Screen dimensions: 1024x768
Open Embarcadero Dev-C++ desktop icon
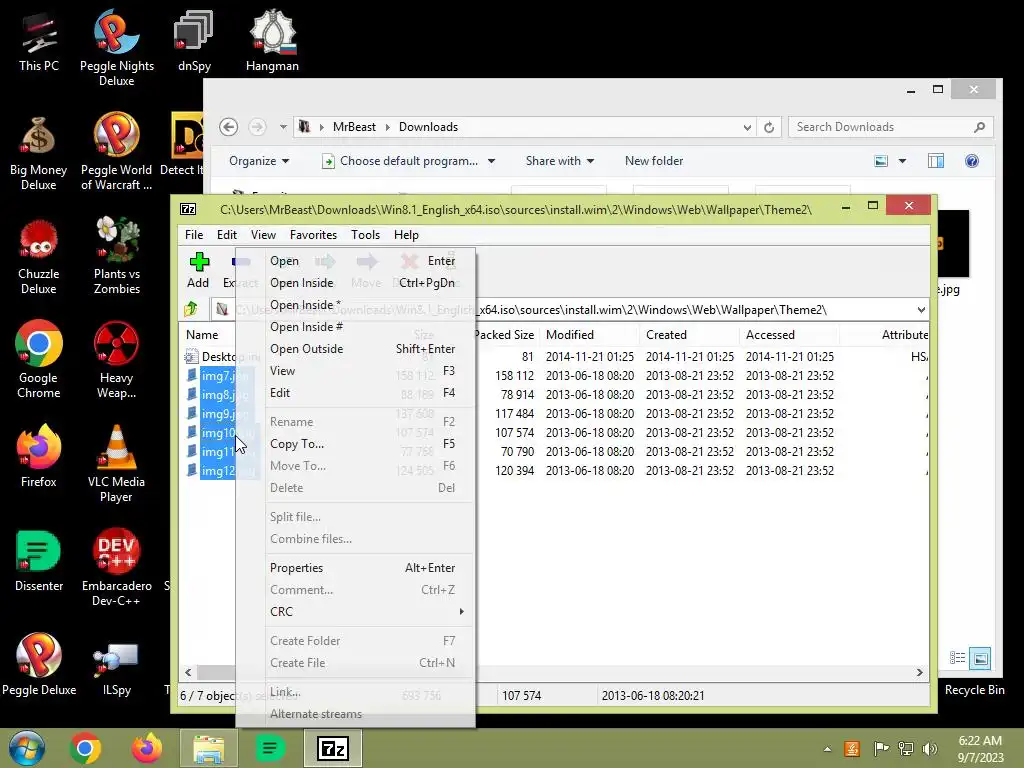116,567
